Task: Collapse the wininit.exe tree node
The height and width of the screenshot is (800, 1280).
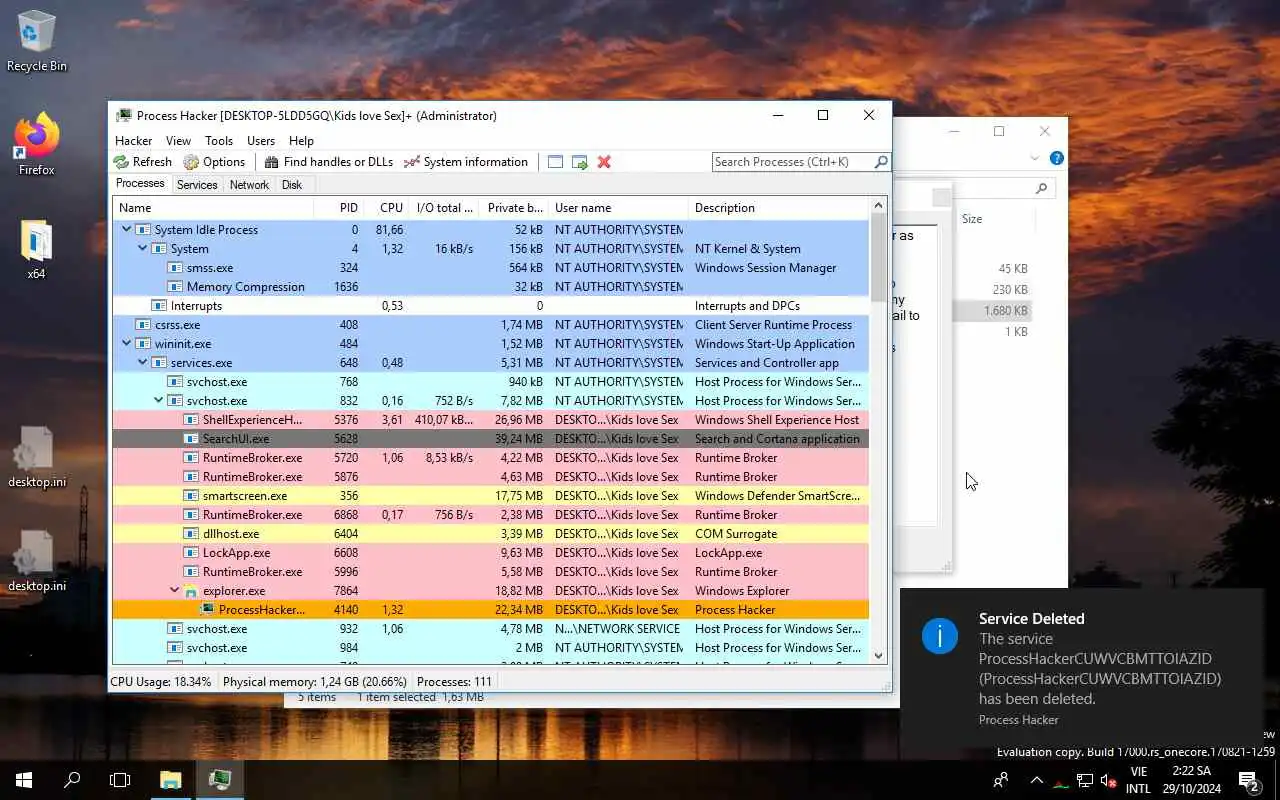Action: click(x=126, y=344)
